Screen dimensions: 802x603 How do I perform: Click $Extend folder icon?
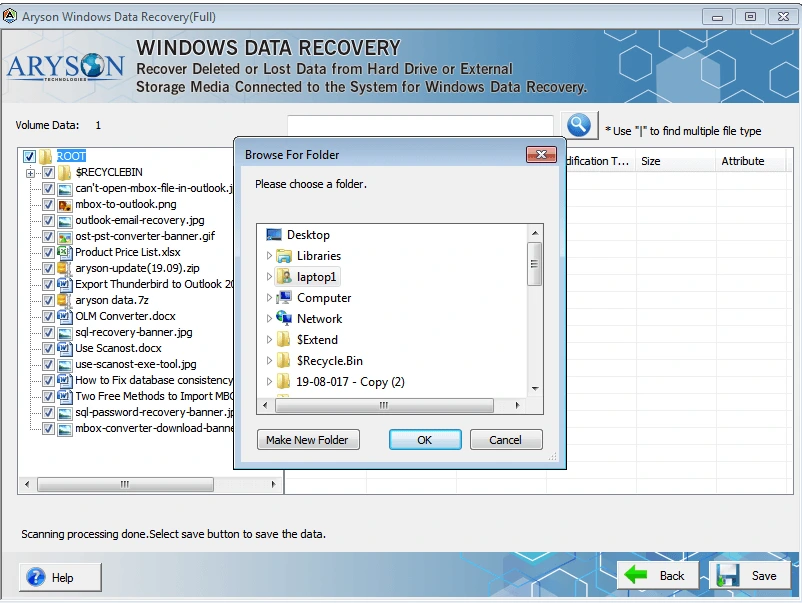click(283, 340)
